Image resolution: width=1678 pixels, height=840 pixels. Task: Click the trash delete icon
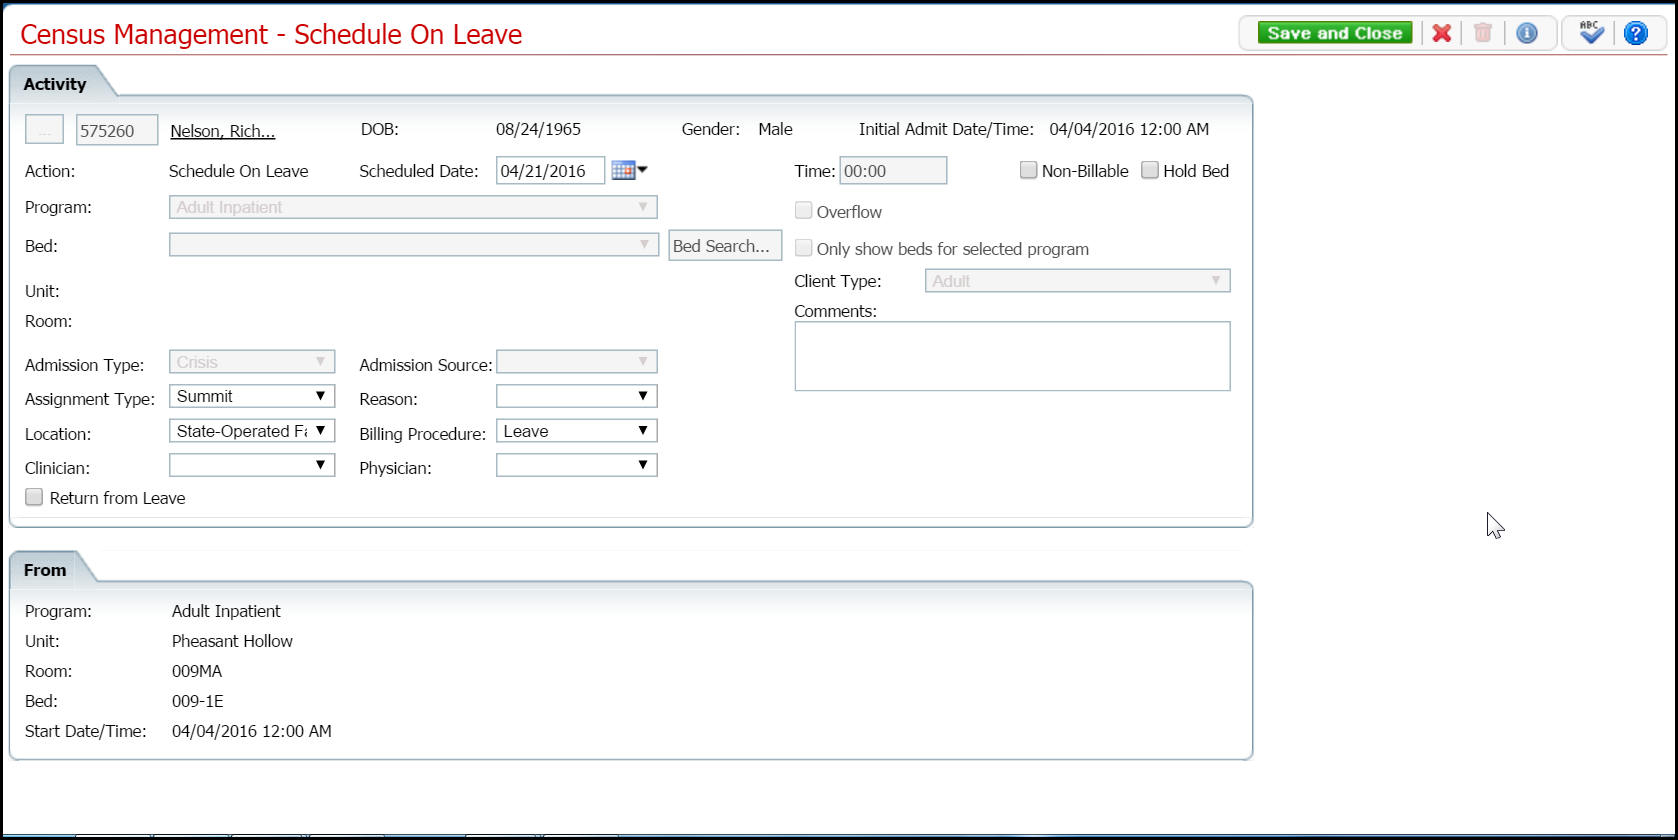pyautogui.click(x=1483, y=33)
